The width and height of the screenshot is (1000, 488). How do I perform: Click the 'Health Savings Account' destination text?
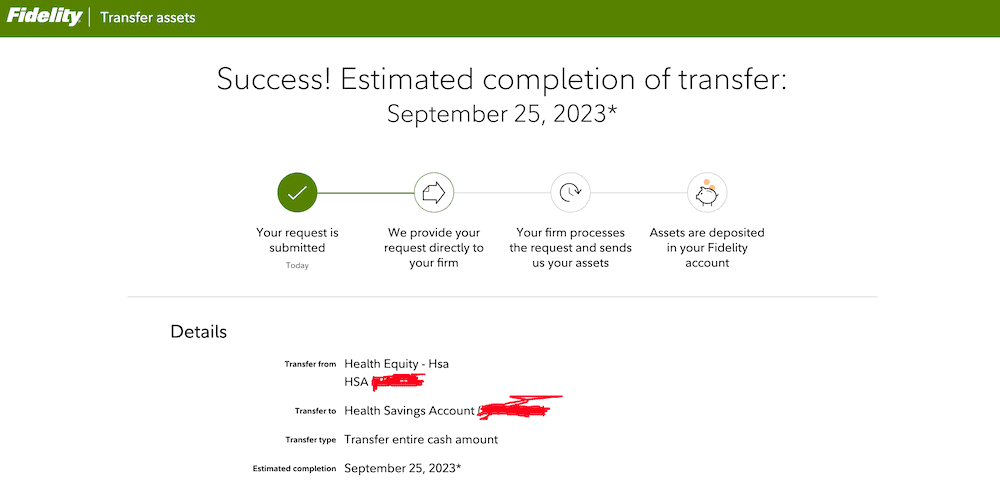tap(409, 411)
